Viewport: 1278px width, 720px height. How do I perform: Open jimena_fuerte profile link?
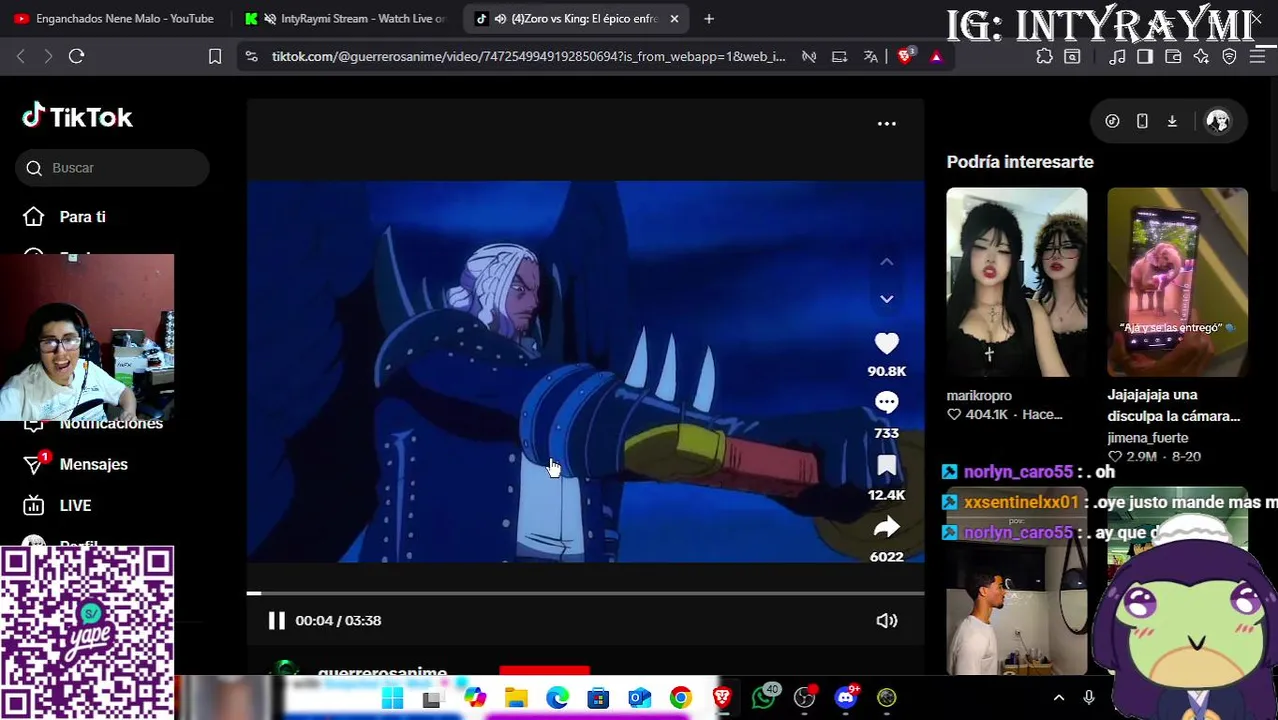tap(1147, 438)
